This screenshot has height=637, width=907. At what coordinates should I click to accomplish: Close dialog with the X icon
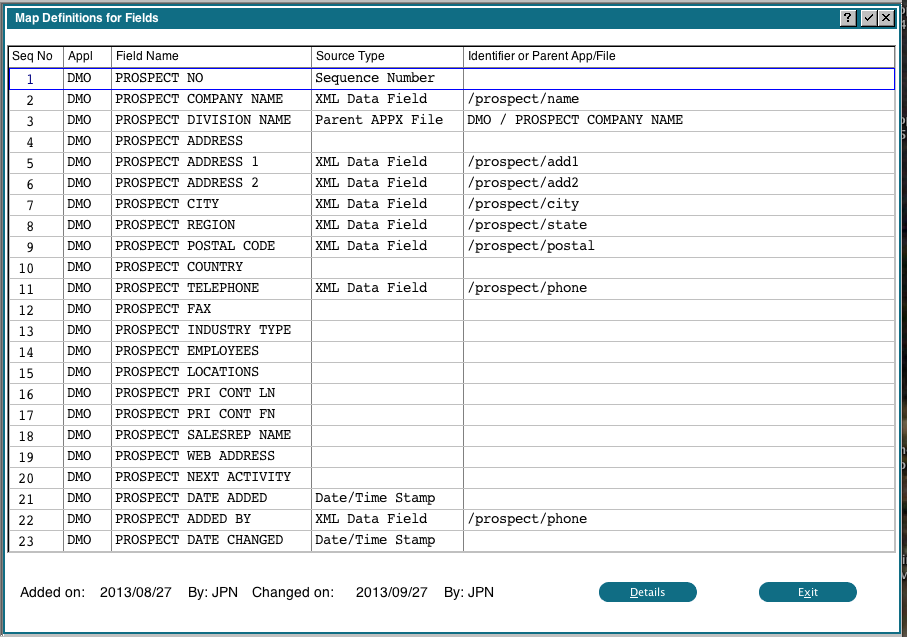click(x=886, y=18)
